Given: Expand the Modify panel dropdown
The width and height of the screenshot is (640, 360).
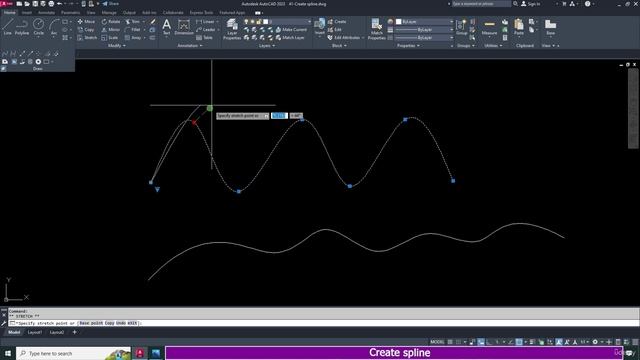Looking at the screenshot, I should coord(116,46).
